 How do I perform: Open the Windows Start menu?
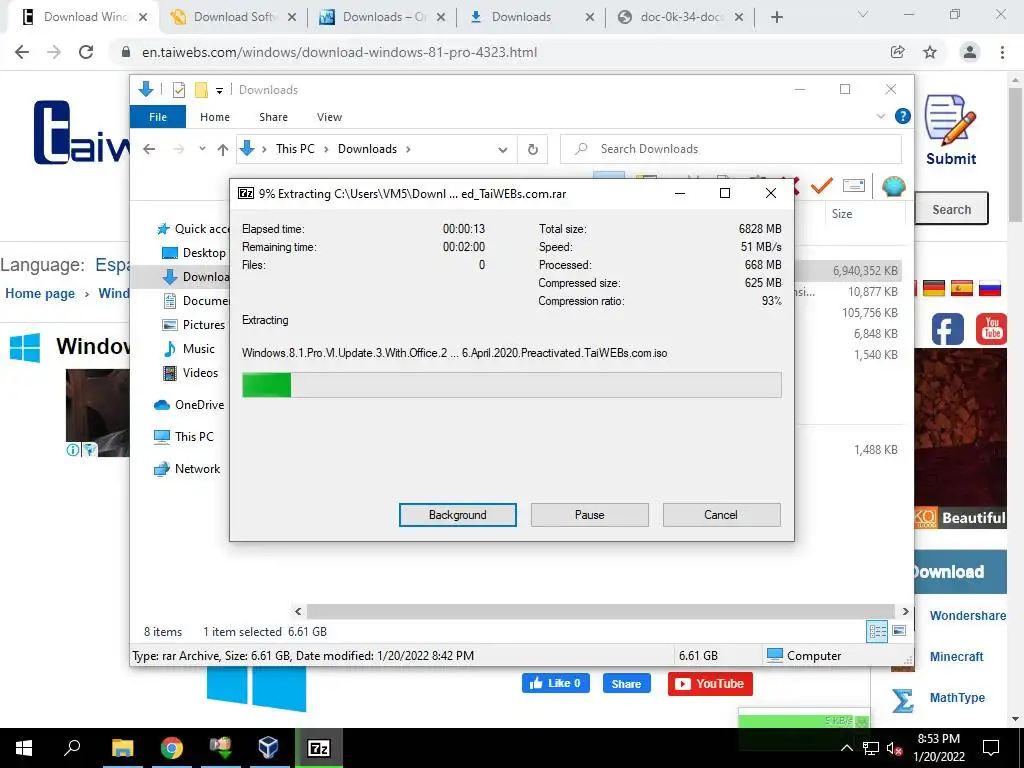[x=24, y=748]
